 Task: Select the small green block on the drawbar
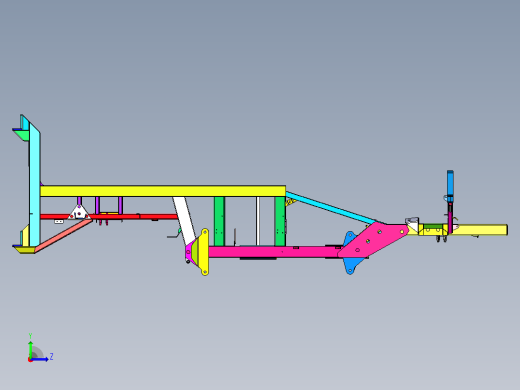(433, 226)
